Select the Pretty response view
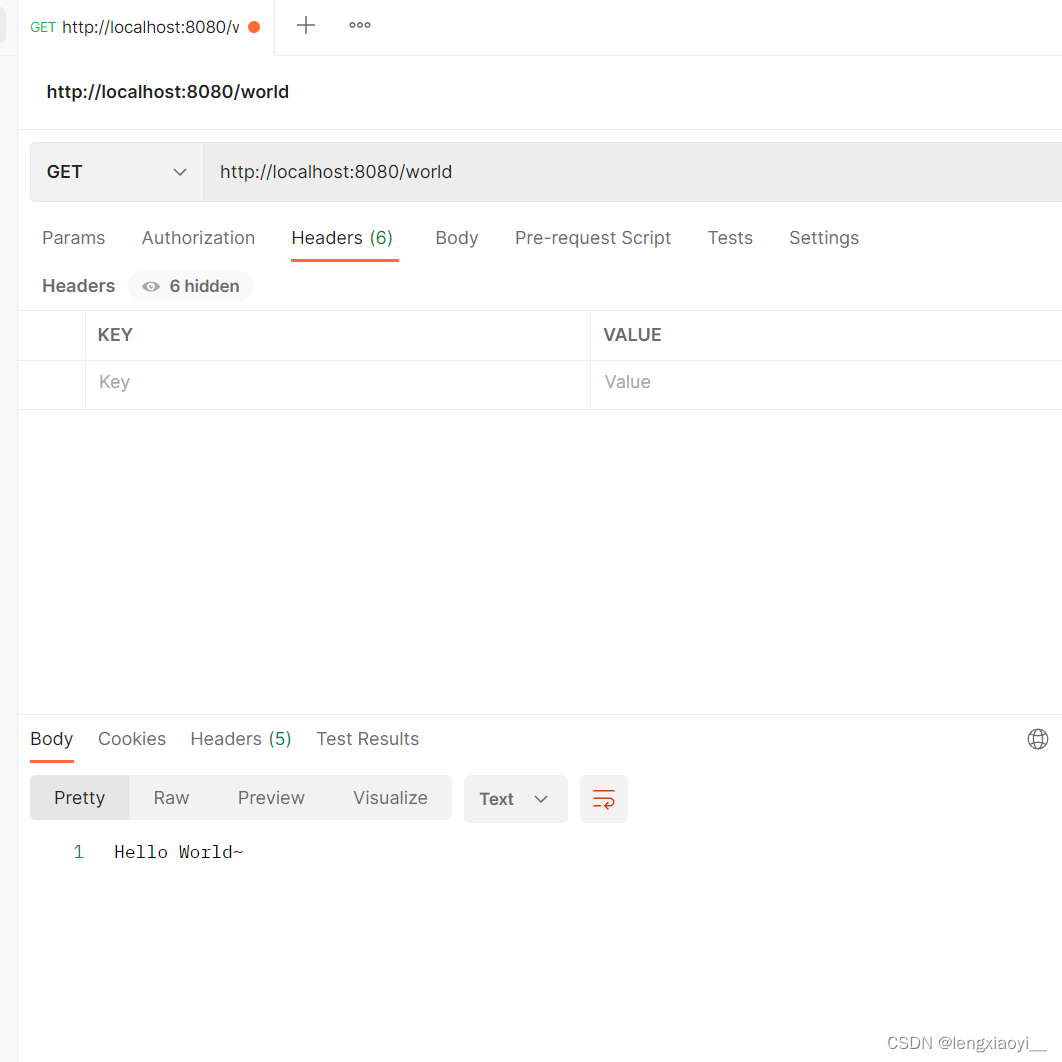Viewport: 1062px width, 1062px height. 79,798
